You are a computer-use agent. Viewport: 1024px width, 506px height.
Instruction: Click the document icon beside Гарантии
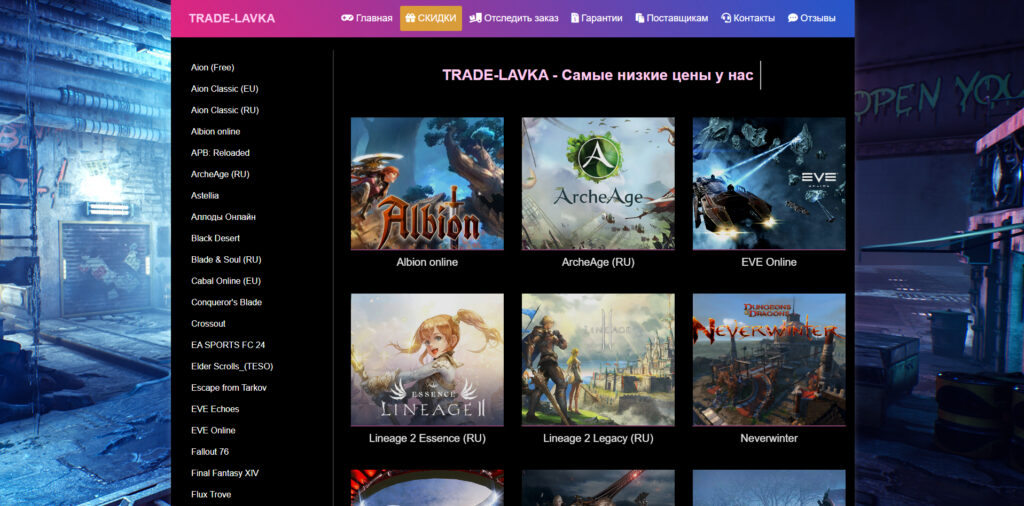coord(575,18)
